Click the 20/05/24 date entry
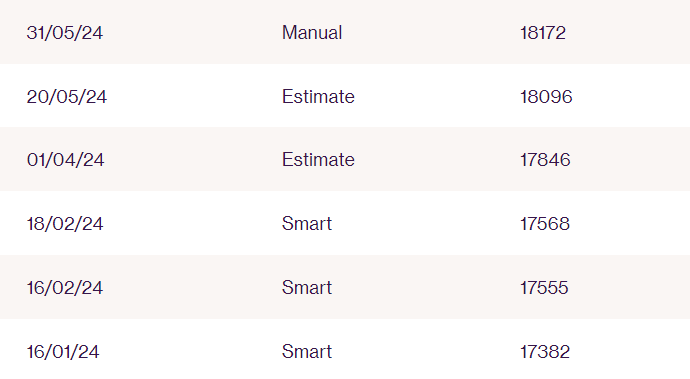The width and height of the screenshot is (690, 379). (x=66, y=96)
